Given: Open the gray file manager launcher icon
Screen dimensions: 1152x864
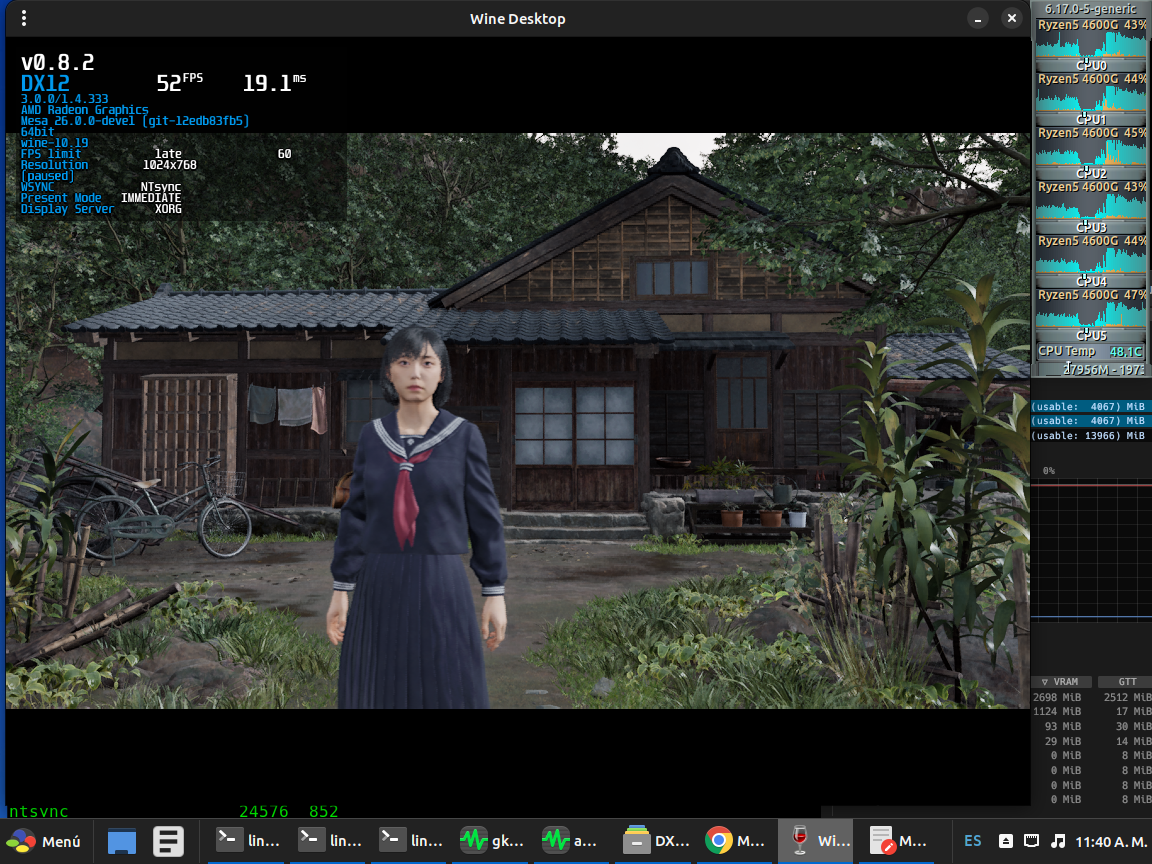Looking at the screenshot, I should click(168, 841).
